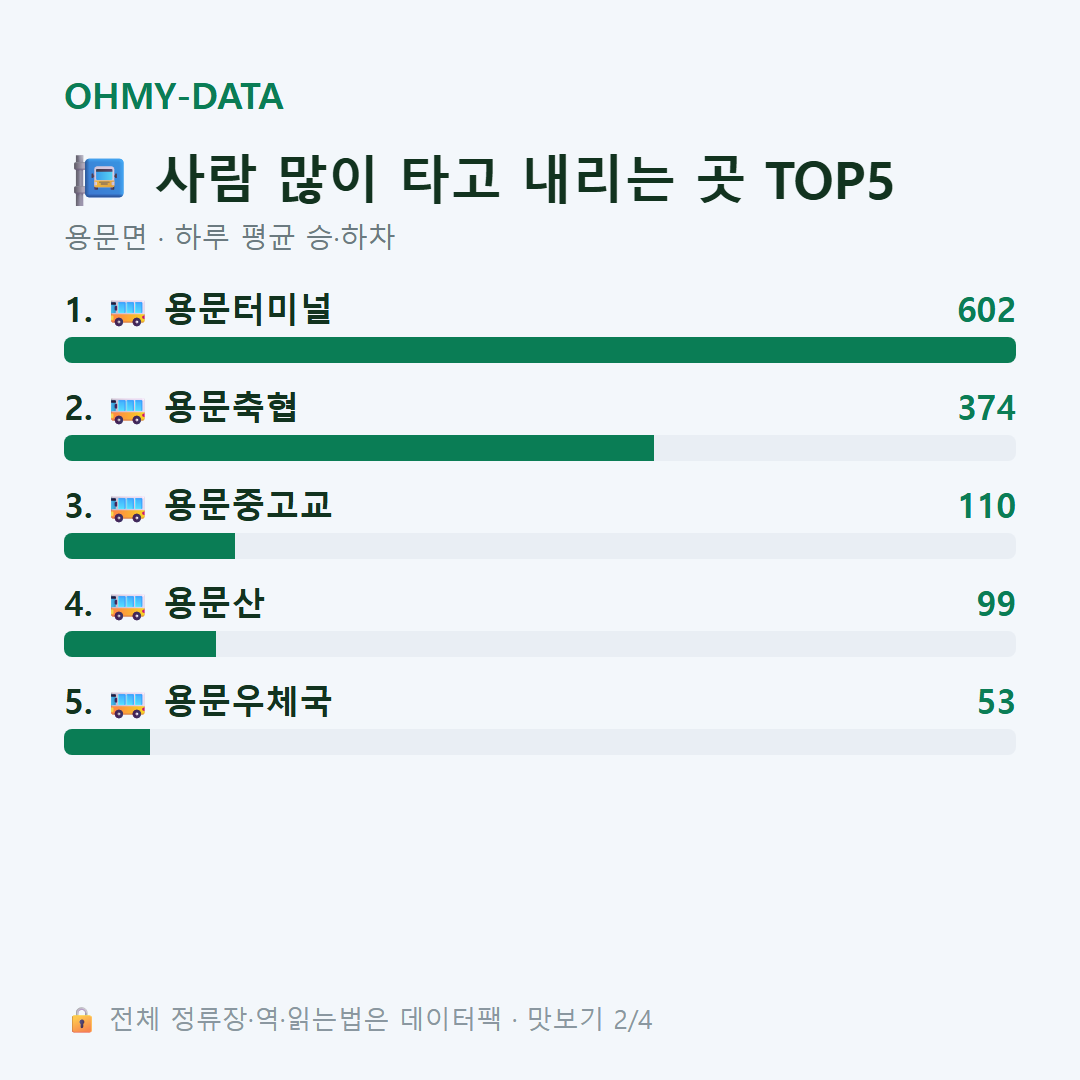This screenshot has width=1080, height=1080.
Task: Click the OHMY-DATA brand label
Action: click(x=174, y=96)
